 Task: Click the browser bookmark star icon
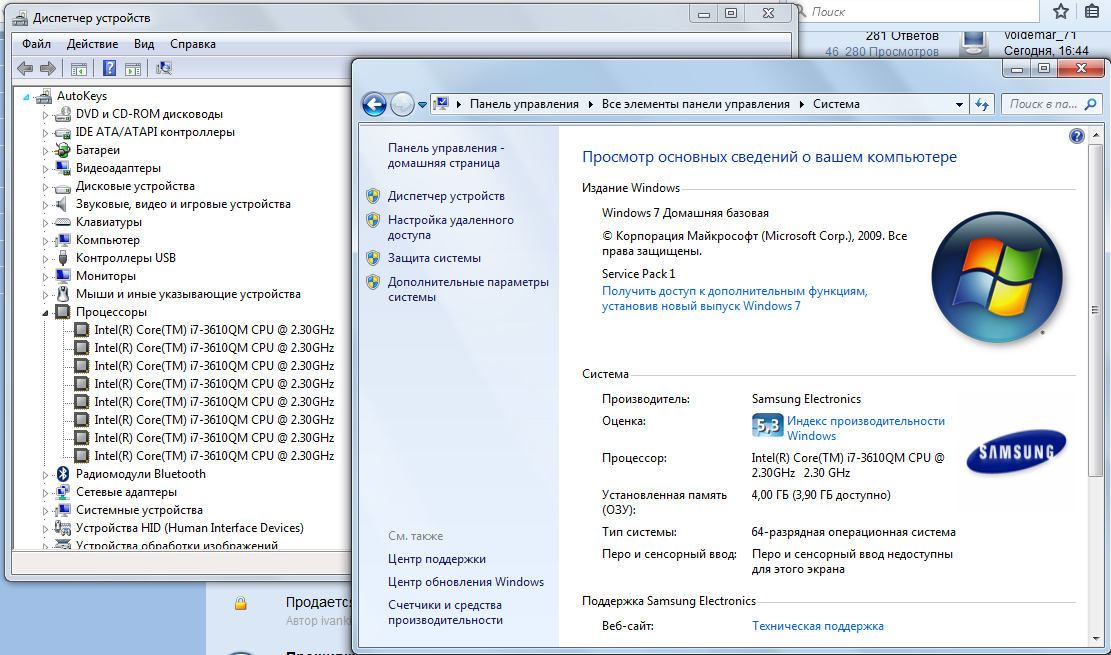click(1061, 11)
